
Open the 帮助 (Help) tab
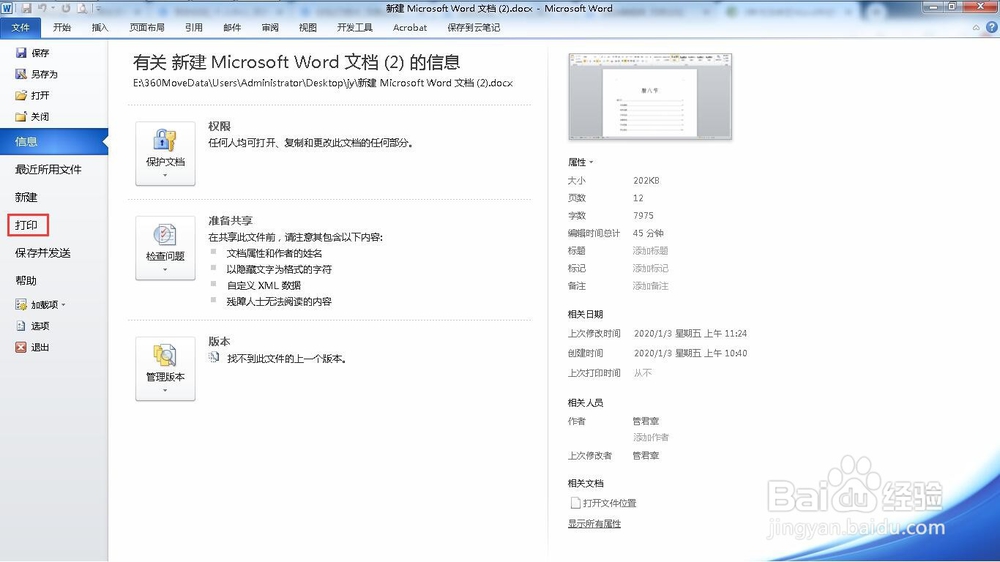coord(26,281)
